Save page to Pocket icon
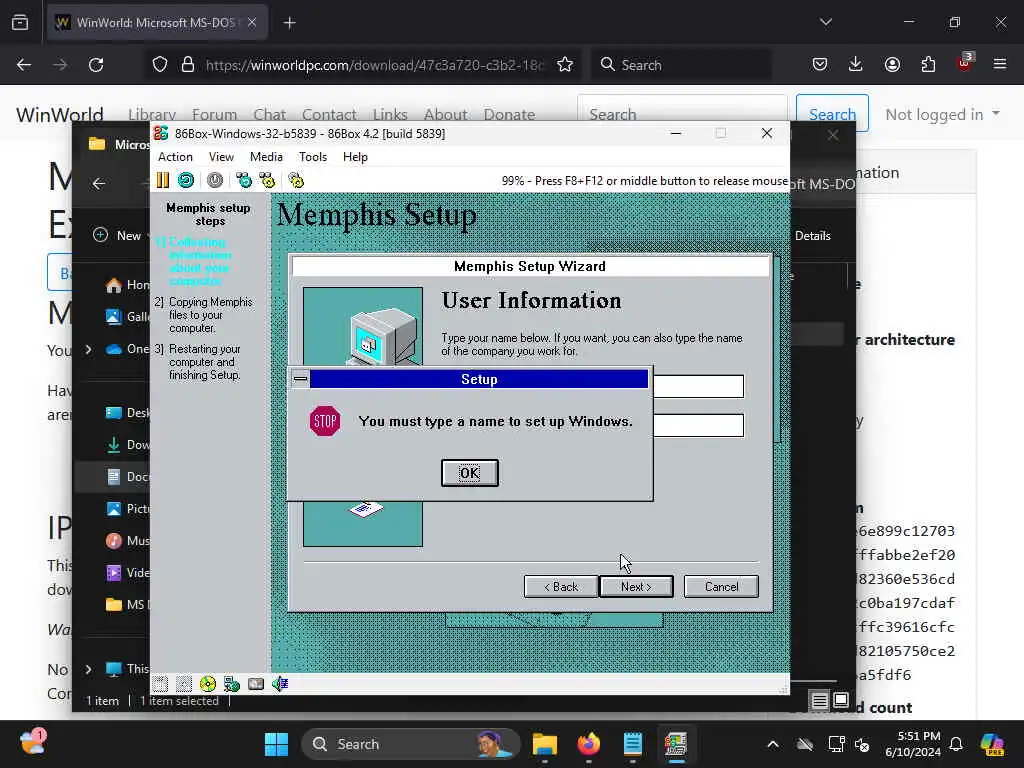Image resolution: width=1024 pixels, height=768 pixels. tap(820, 64)
